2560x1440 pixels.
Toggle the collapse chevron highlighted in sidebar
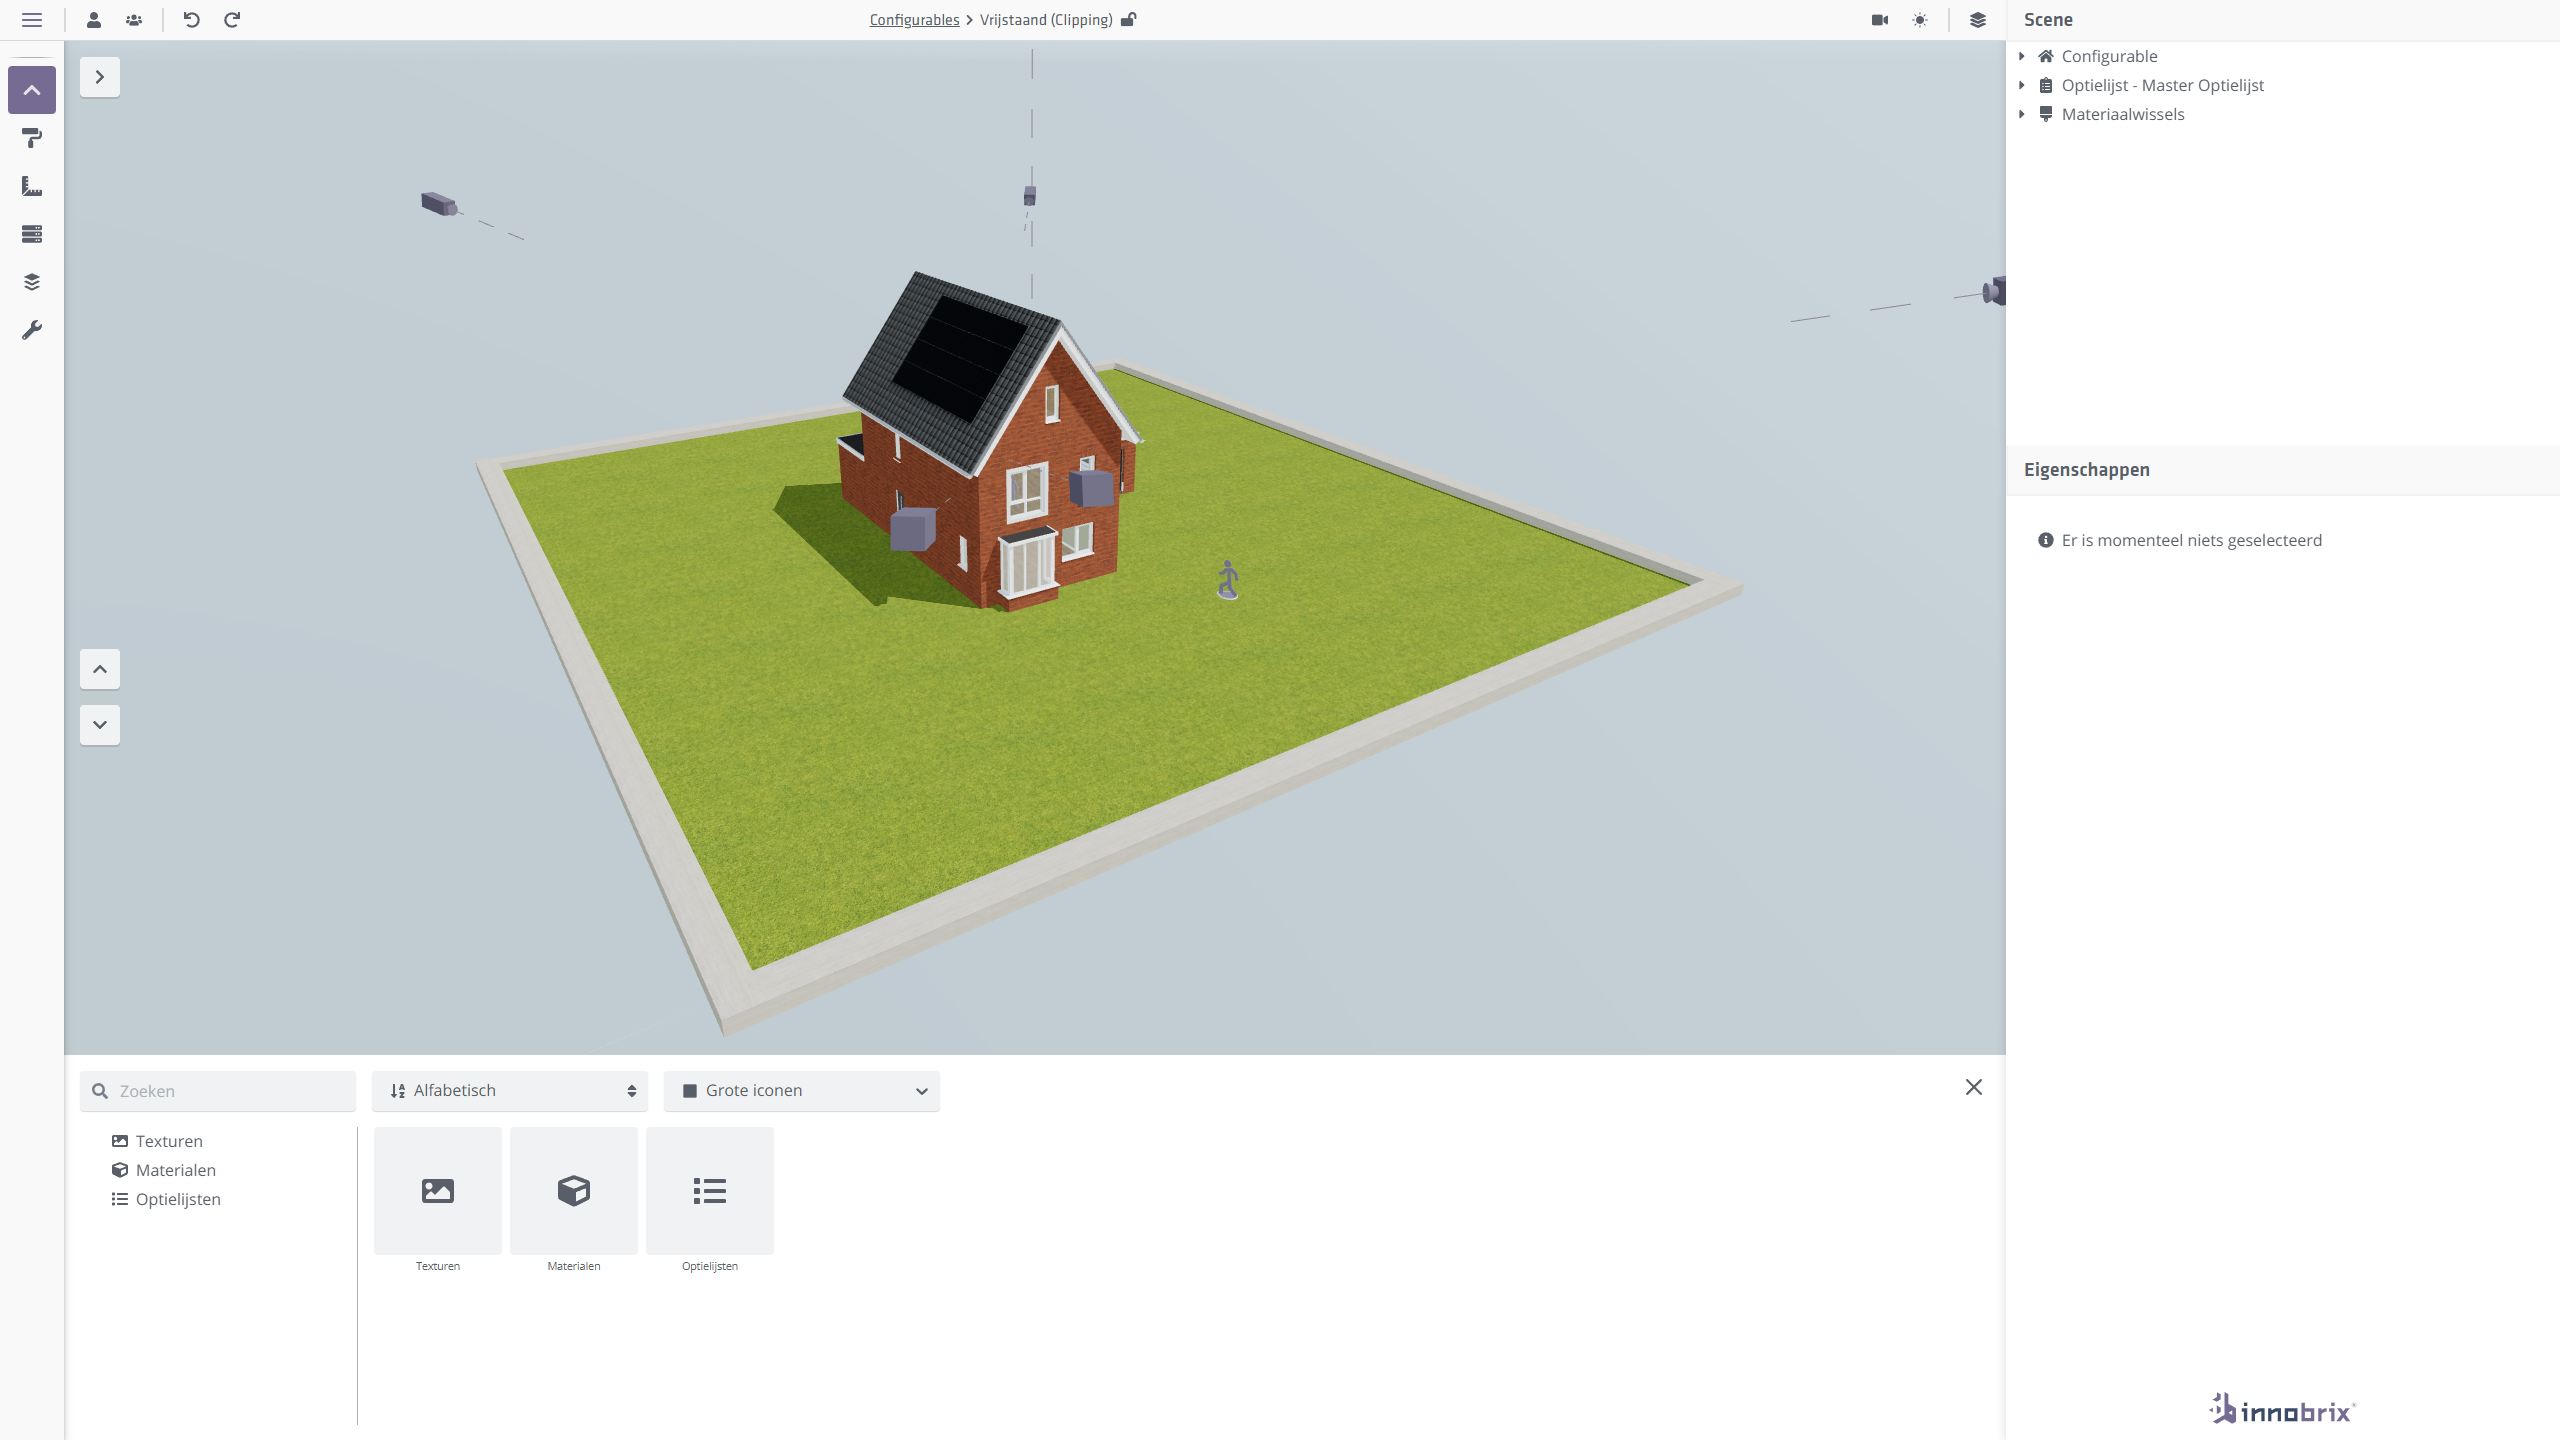pos(31,89)
